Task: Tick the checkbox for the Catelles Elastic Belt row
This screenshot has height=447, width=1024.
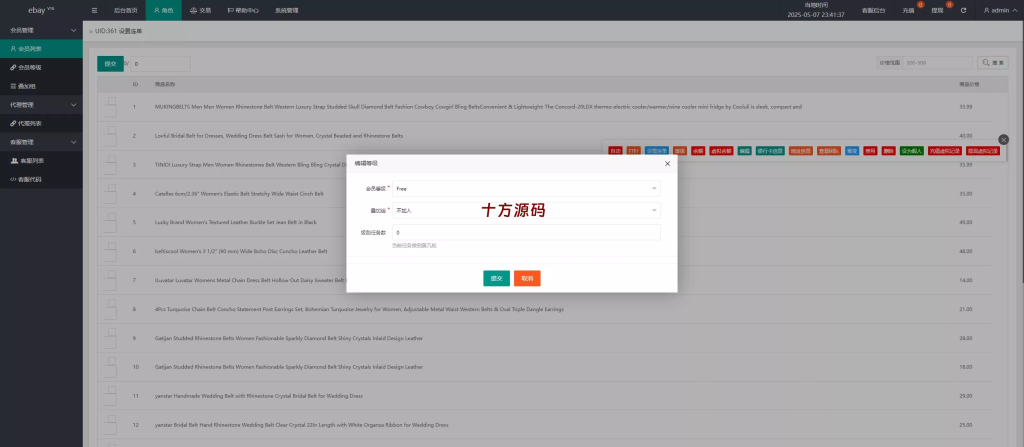Action: click(x=112, y=188)
